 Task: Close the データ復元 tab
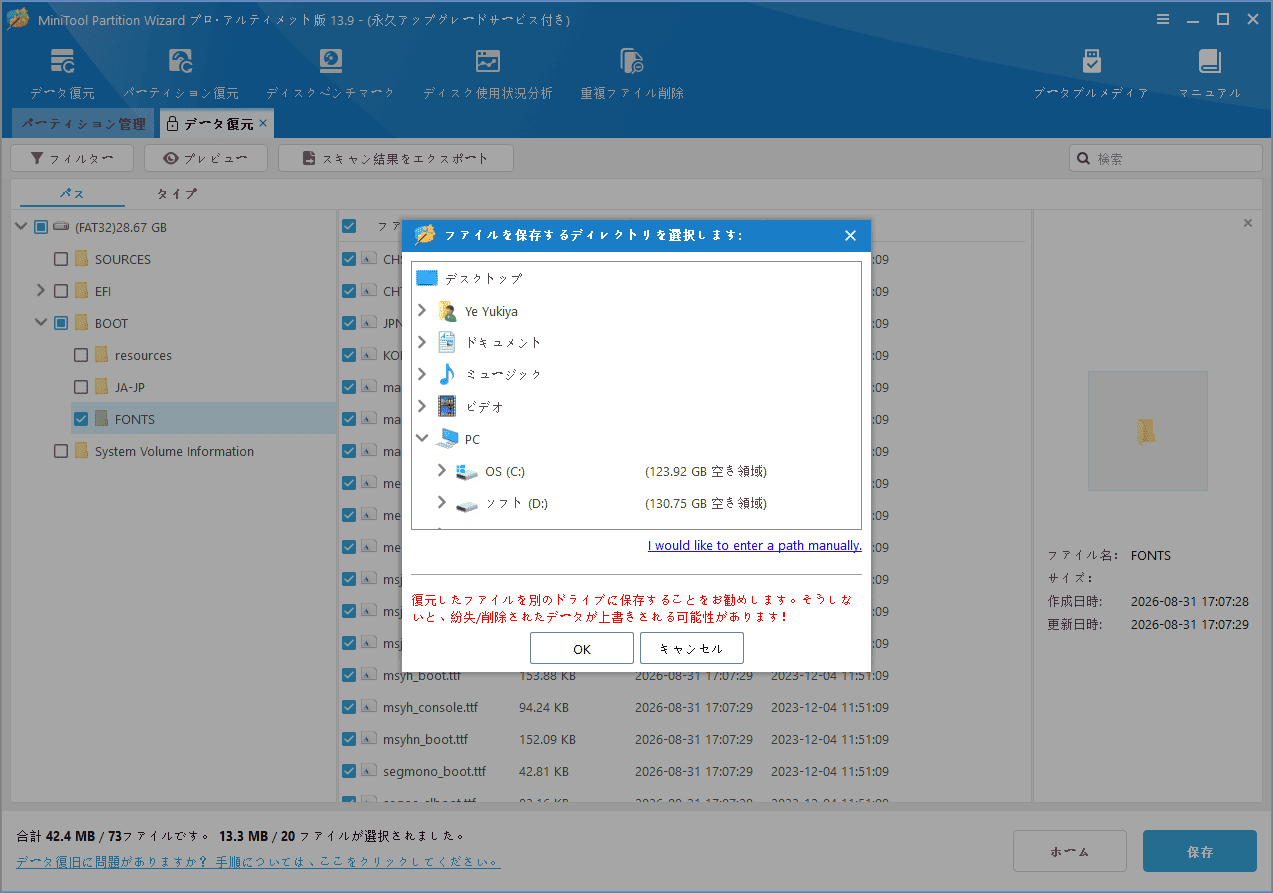point(263,123)
